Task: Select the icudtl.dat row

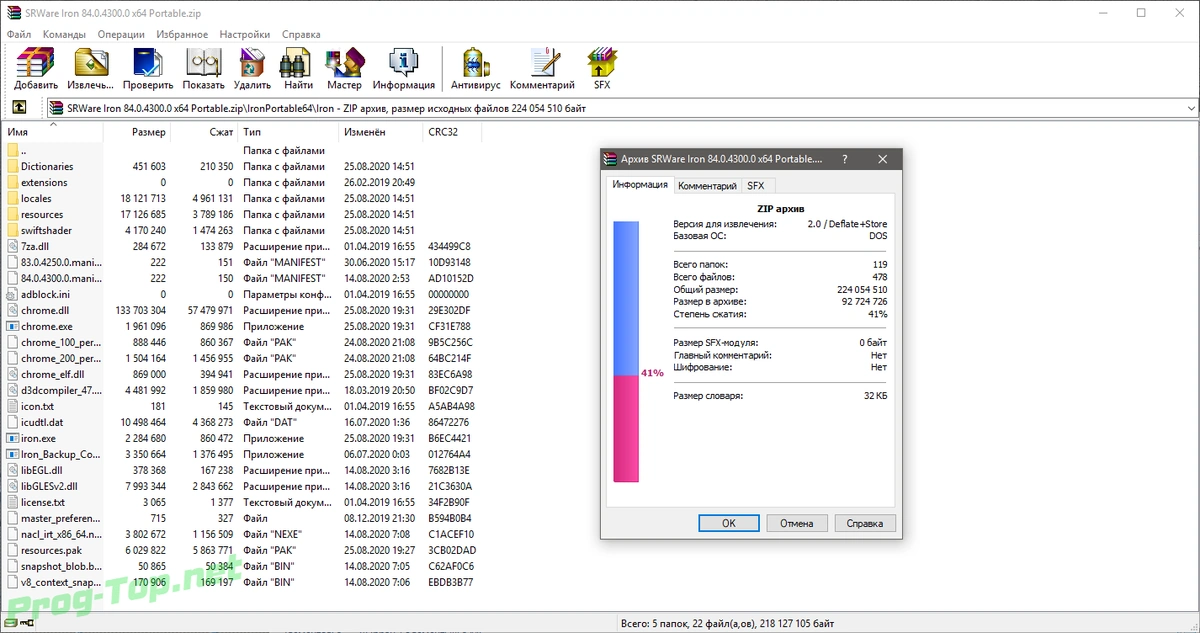Action: pos(241,422)
